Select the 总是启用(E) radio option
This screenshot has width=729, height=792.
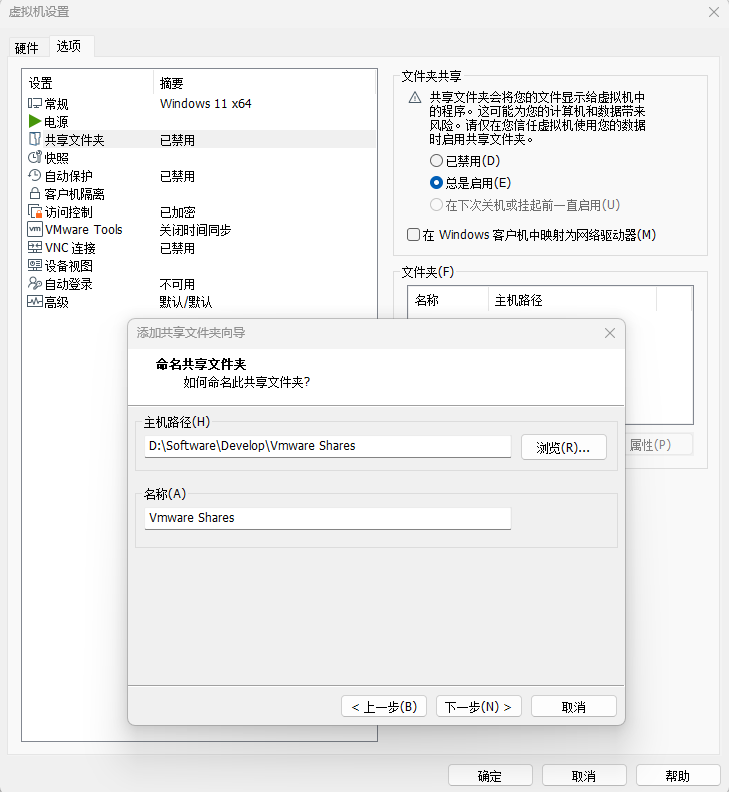click(436, 183)
